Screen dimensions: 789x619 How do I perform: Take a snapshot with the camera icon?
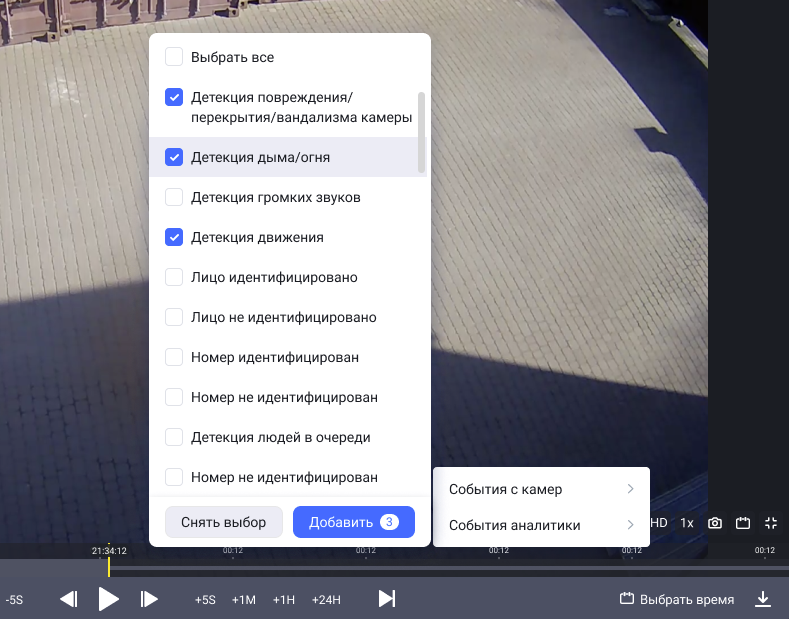[715, 523]
